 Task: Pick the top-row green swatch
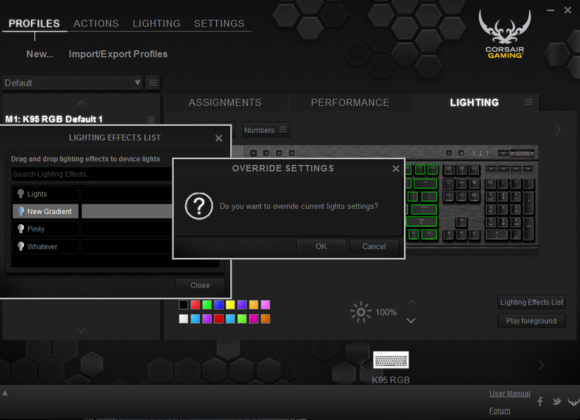tap(207, 305)
